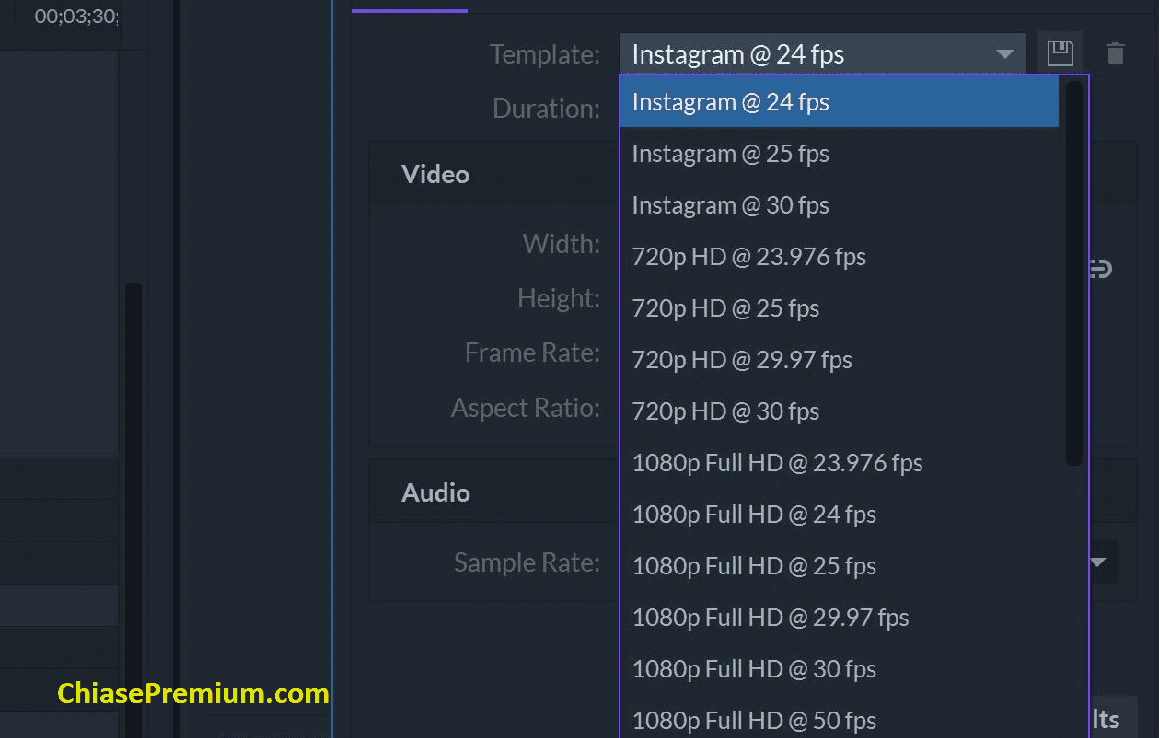Choose Instagram @ 25 fps template
Image resolution: width=1160 pixels, height=738 pixels.
point(839,154)
